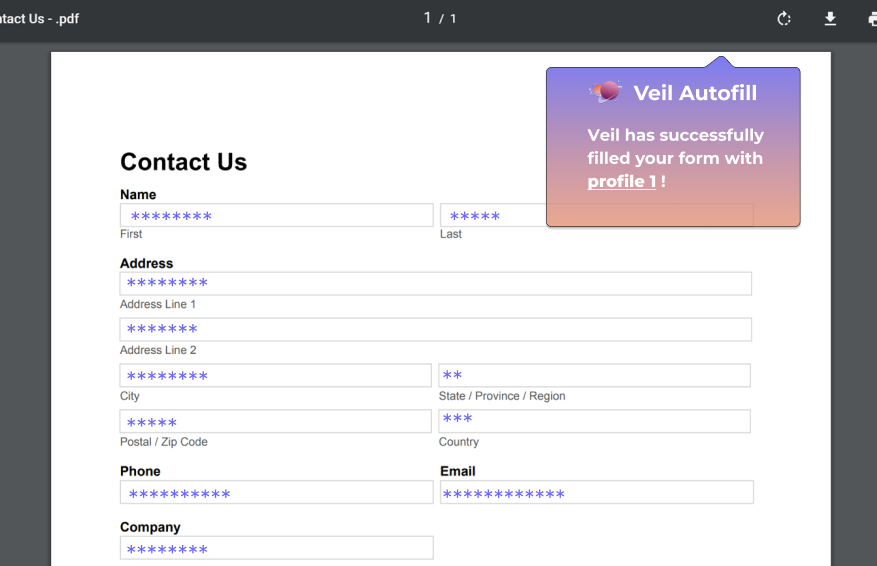Download the PDF file

[x=829, y=19]
